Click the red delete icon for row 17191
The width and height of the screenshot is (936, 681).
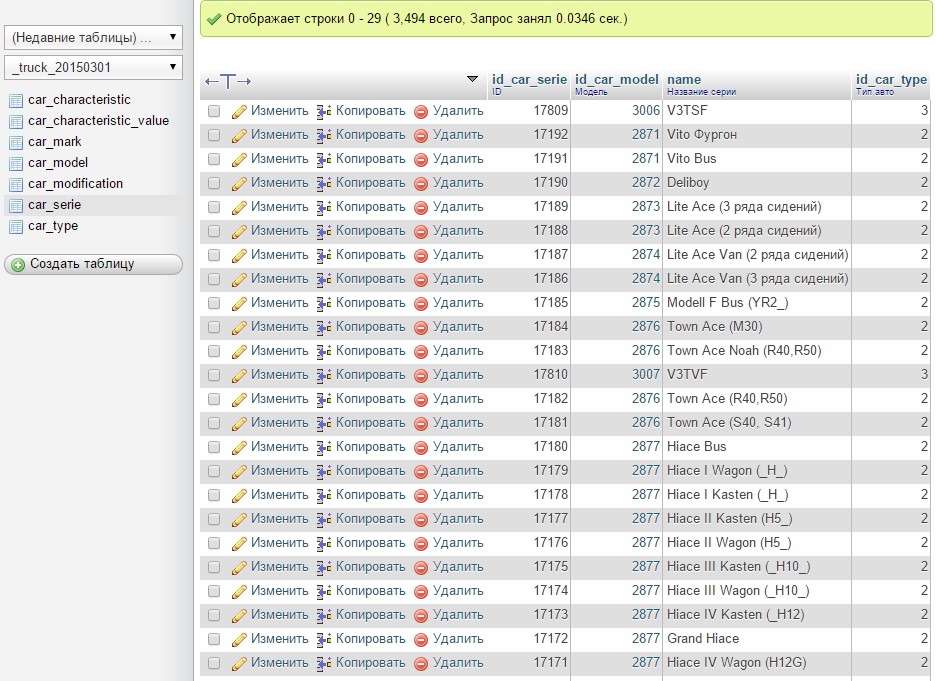click(x=421, y=159)
